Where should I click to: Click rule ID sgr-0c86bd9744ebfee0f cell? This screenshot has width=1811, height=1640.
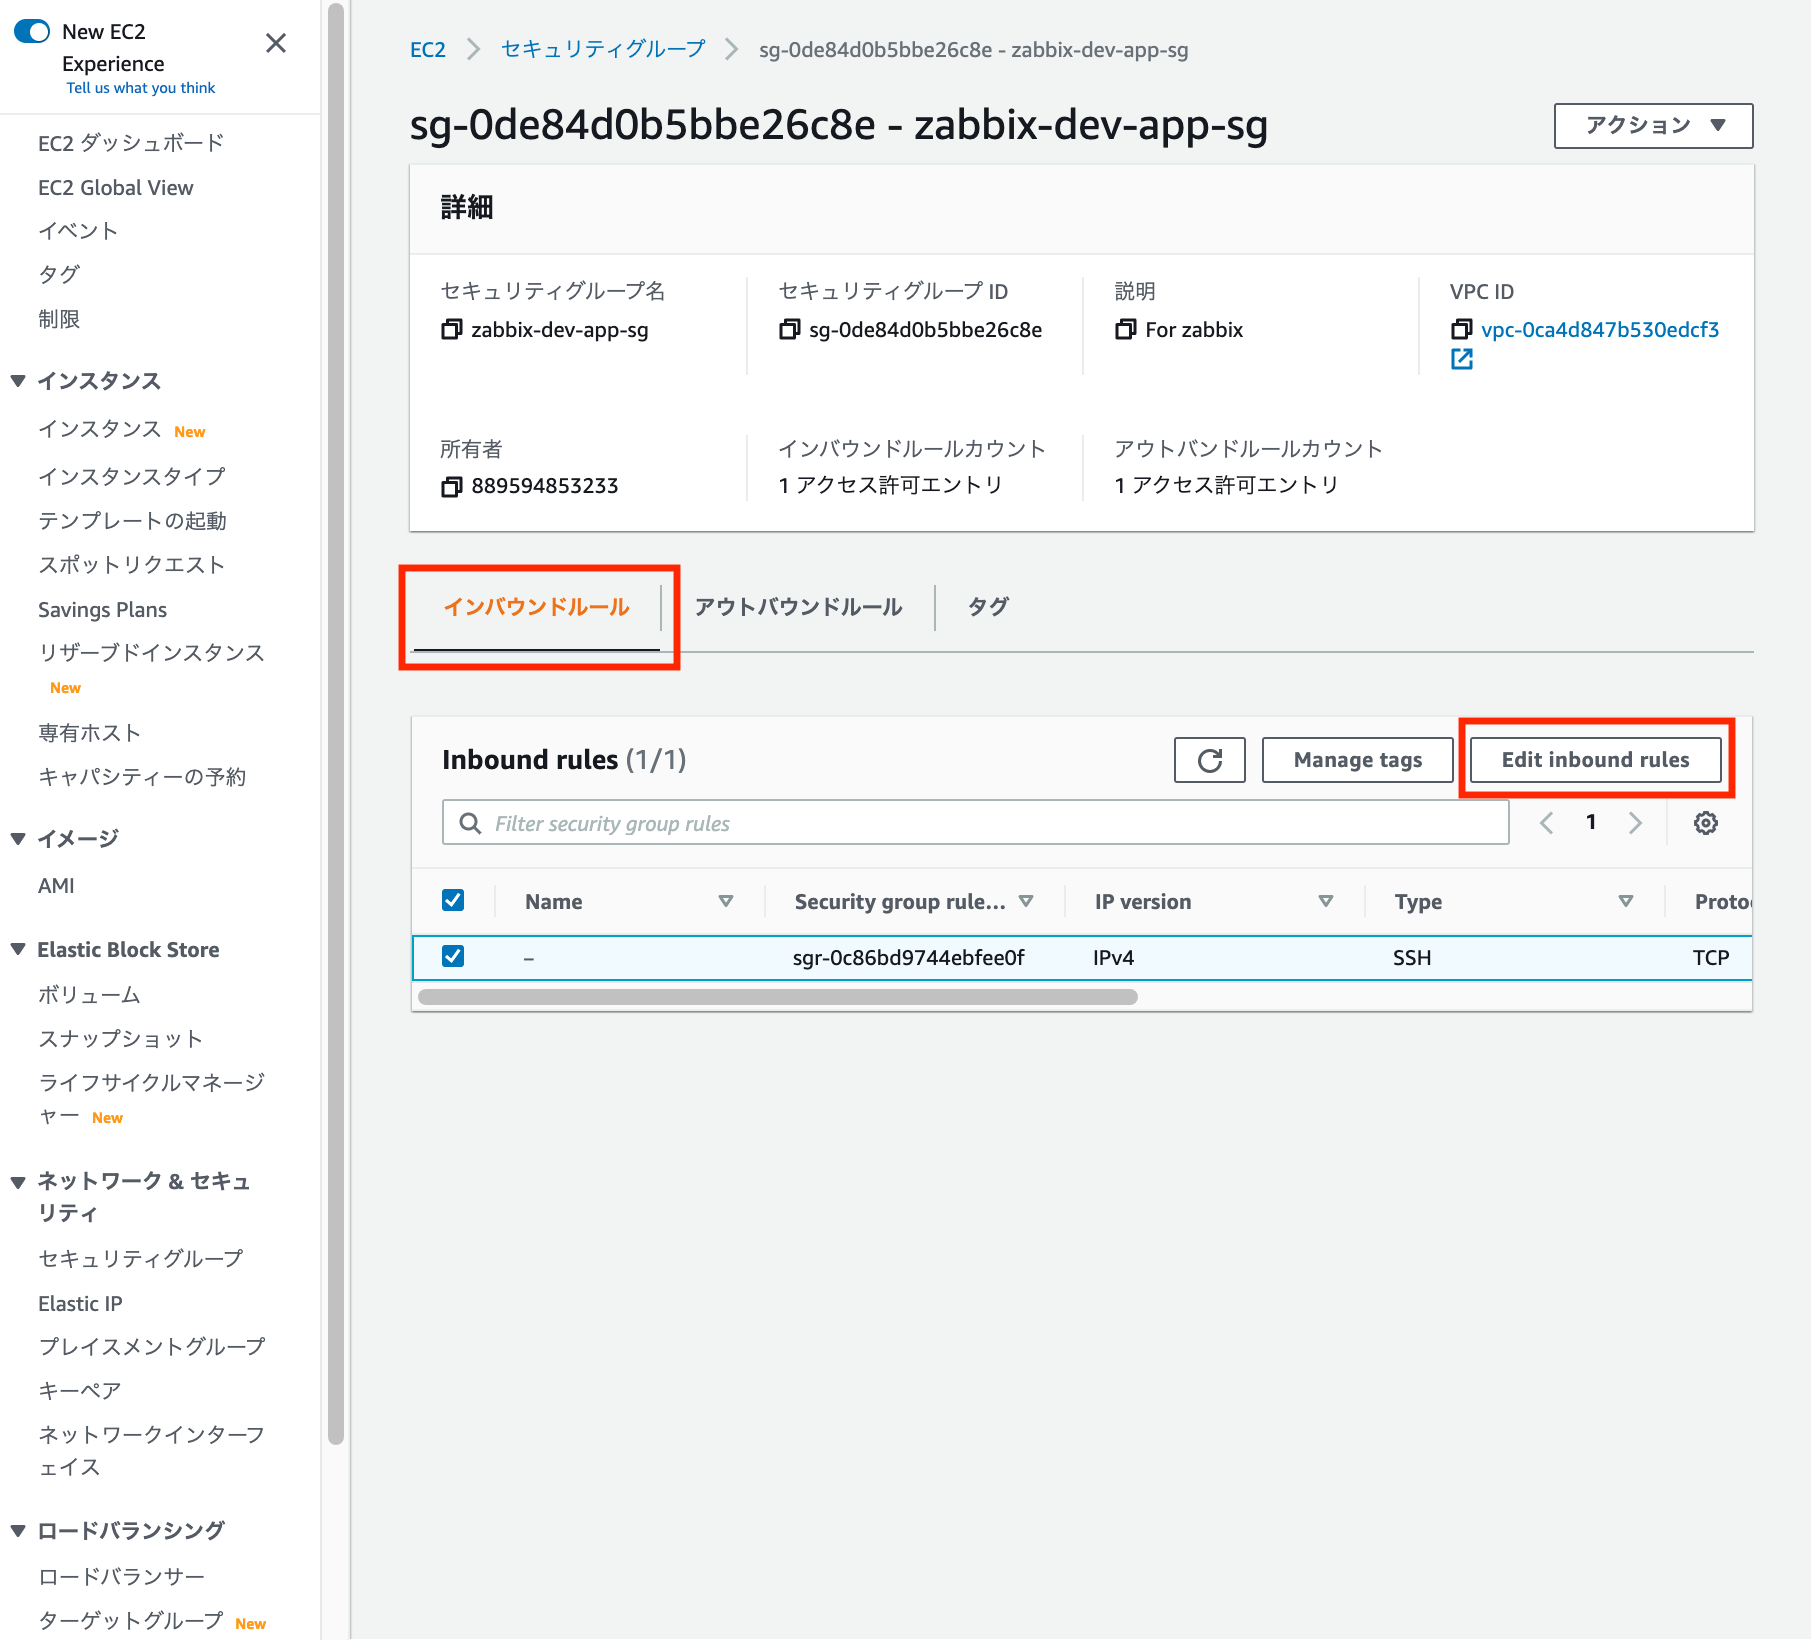point(909,958)
